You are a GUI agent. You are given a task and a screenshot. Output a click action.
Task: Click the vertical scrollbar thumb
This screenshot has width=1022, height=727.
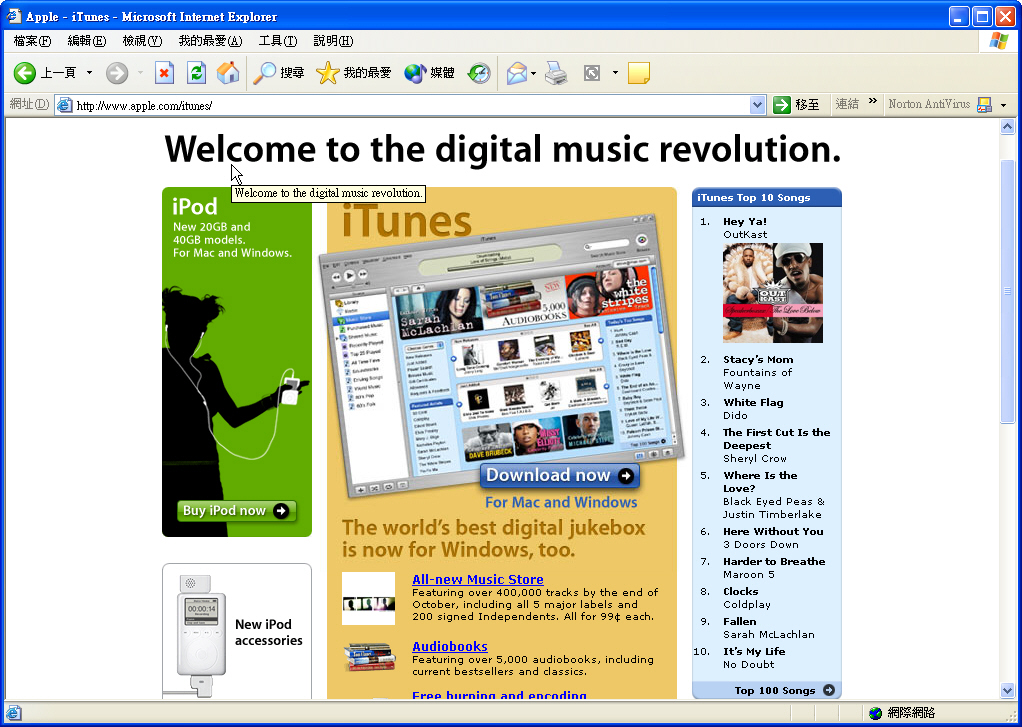[x=1007, y=291]
